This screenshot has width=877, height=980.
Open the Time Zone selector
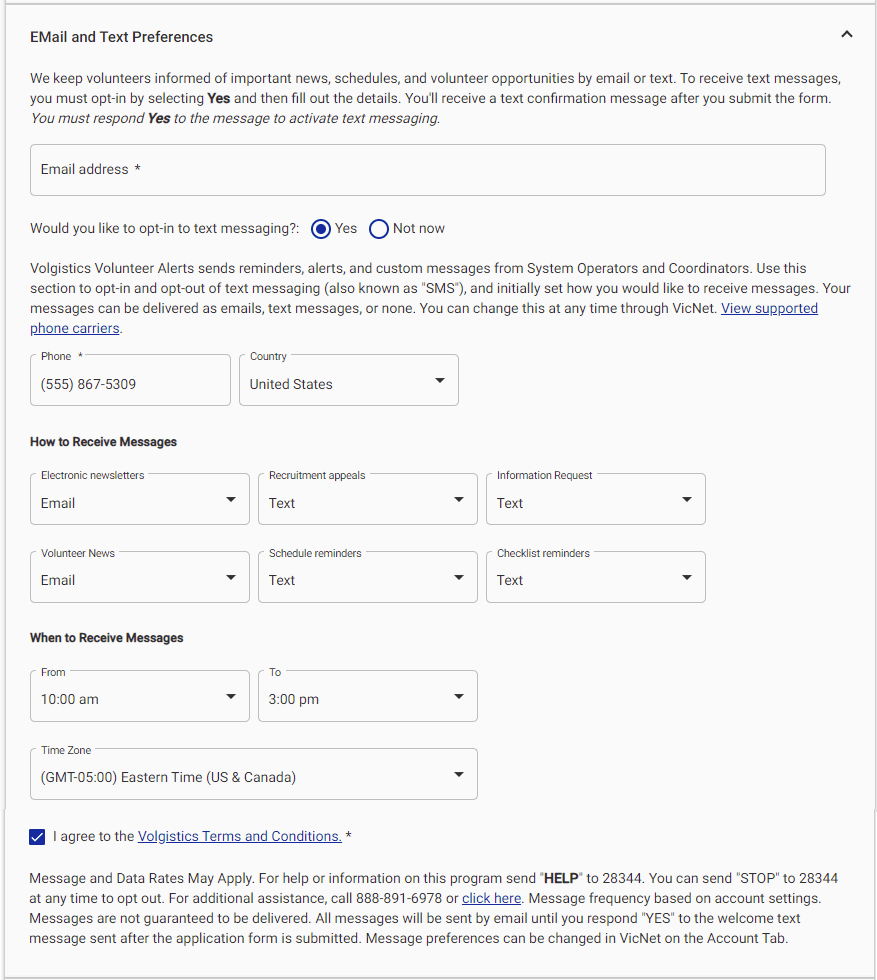coord(253,774)
